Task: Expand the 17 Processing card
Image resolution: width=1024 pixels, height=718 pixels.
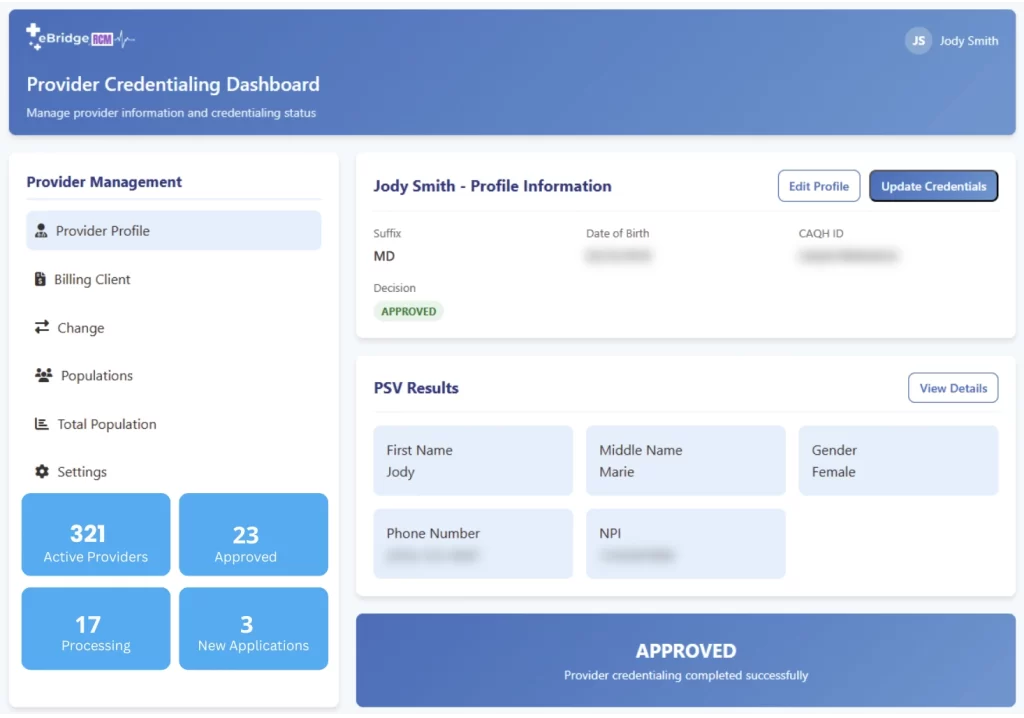Action: tap(95, 628)
